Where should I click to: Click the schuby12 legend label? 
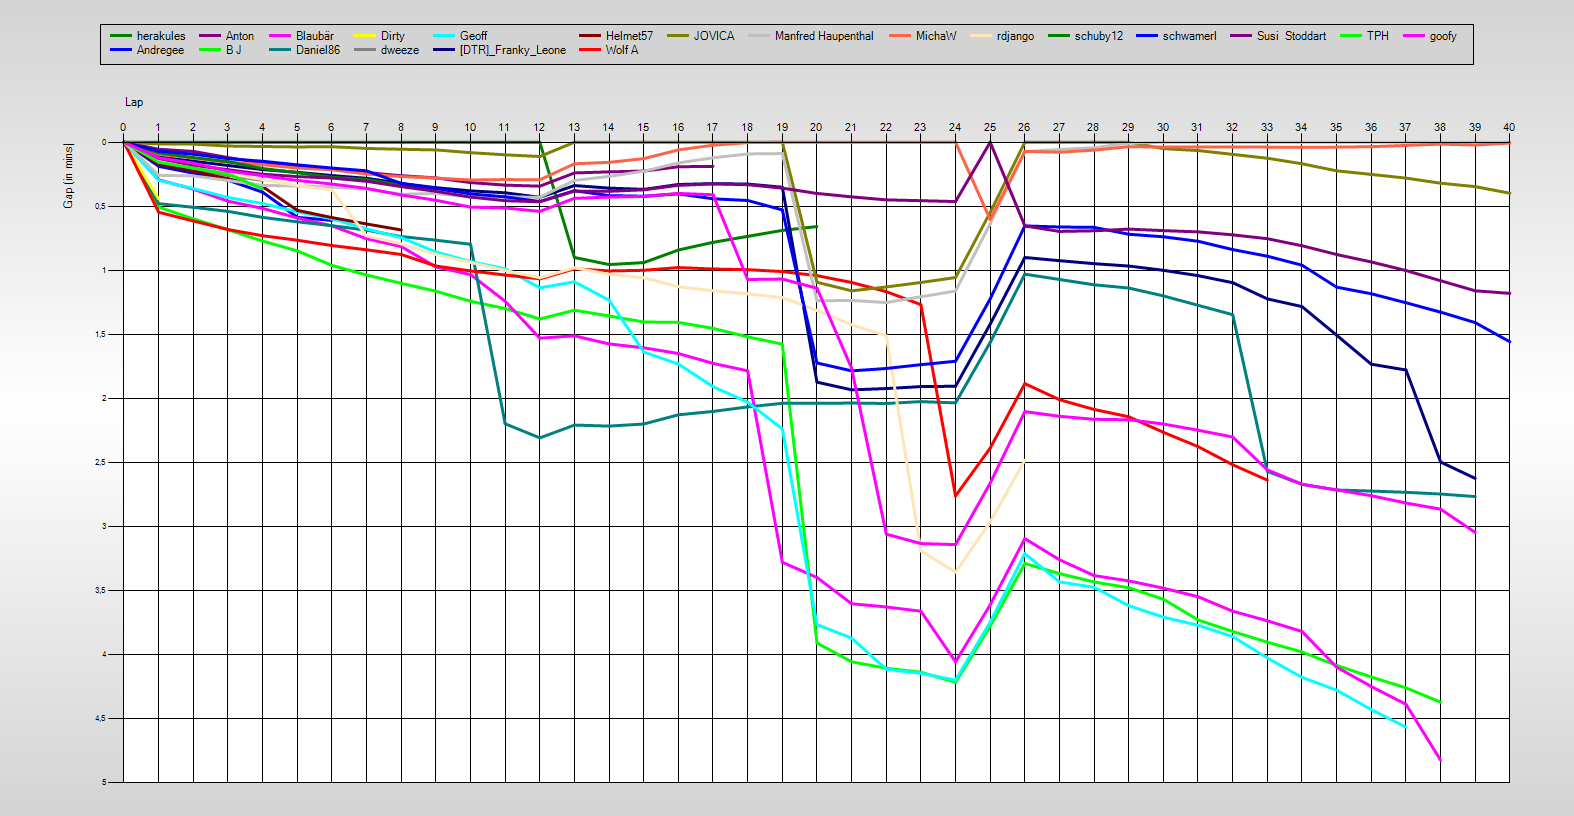1098,36
